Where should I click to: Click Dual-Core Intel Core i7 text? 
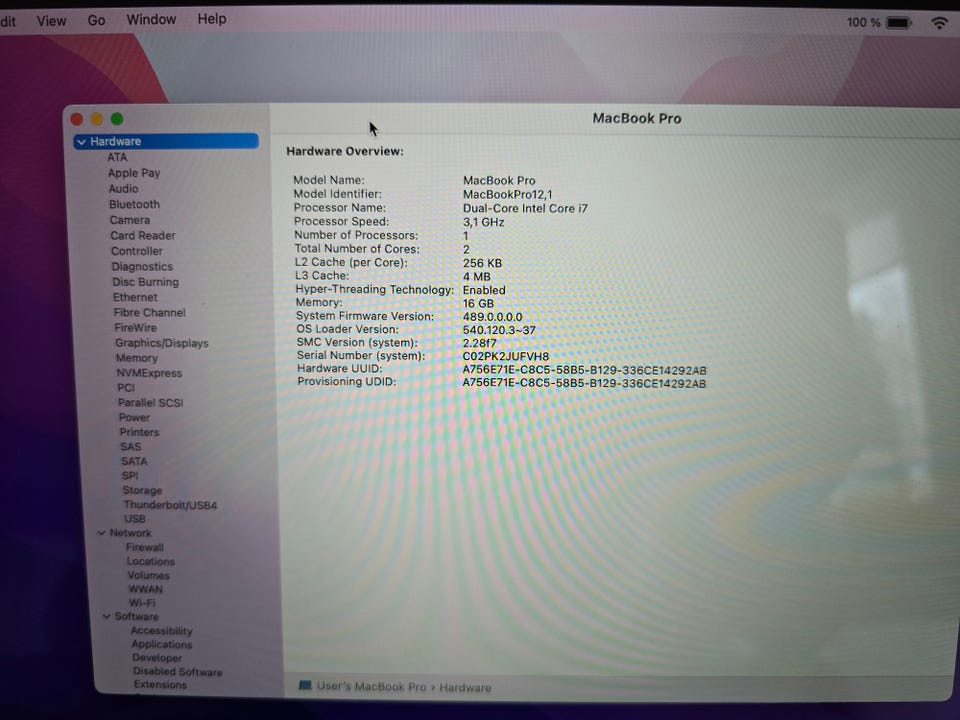[525, 209]
